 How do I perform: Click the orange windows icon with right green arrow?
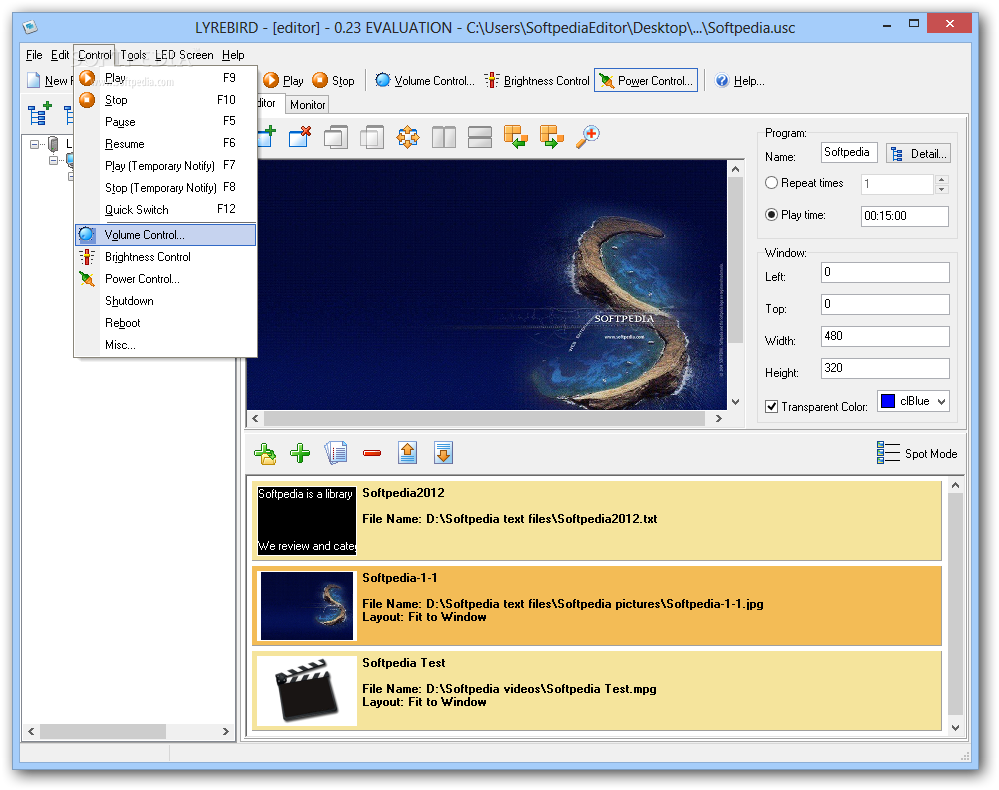(x=552, y=136)
